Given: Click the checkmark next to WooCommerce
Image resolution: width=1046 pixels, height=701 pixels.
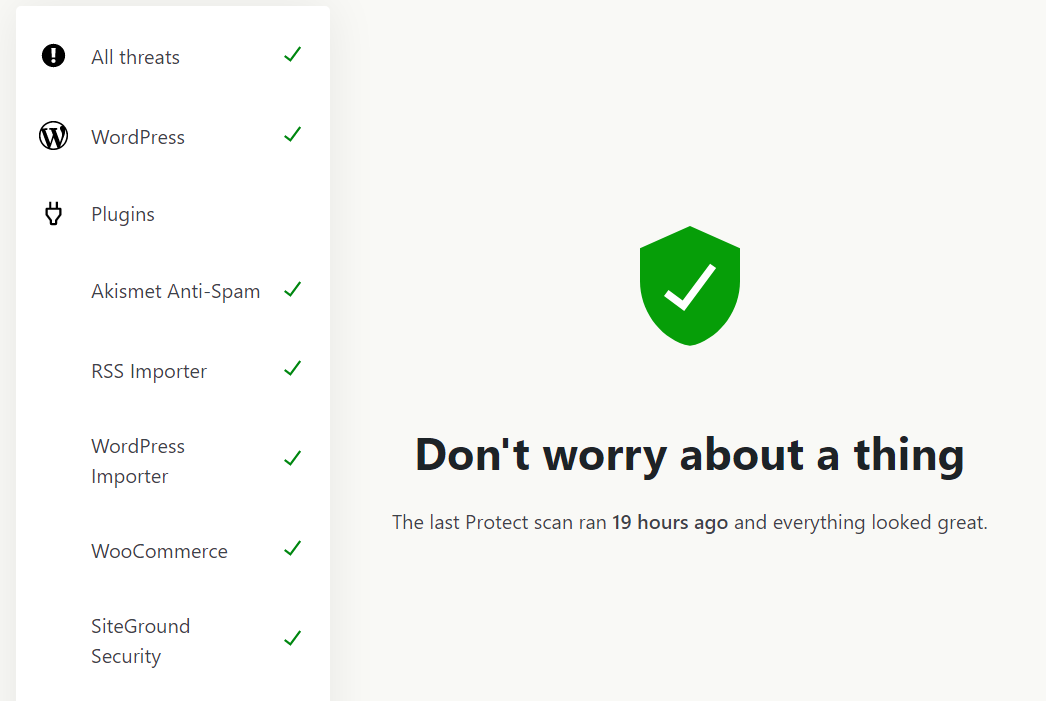Looking at the screenshot, I should pos(292,548).
